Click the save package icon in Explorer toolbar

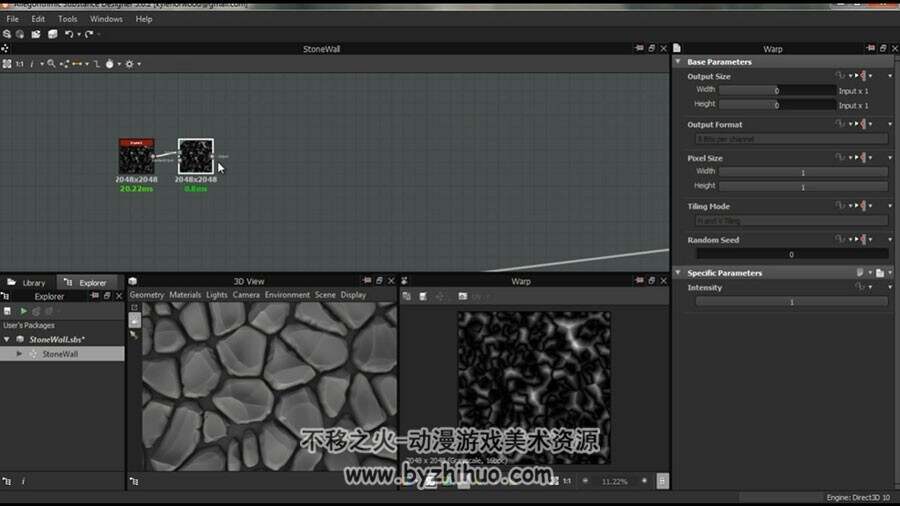pos(7,311)
